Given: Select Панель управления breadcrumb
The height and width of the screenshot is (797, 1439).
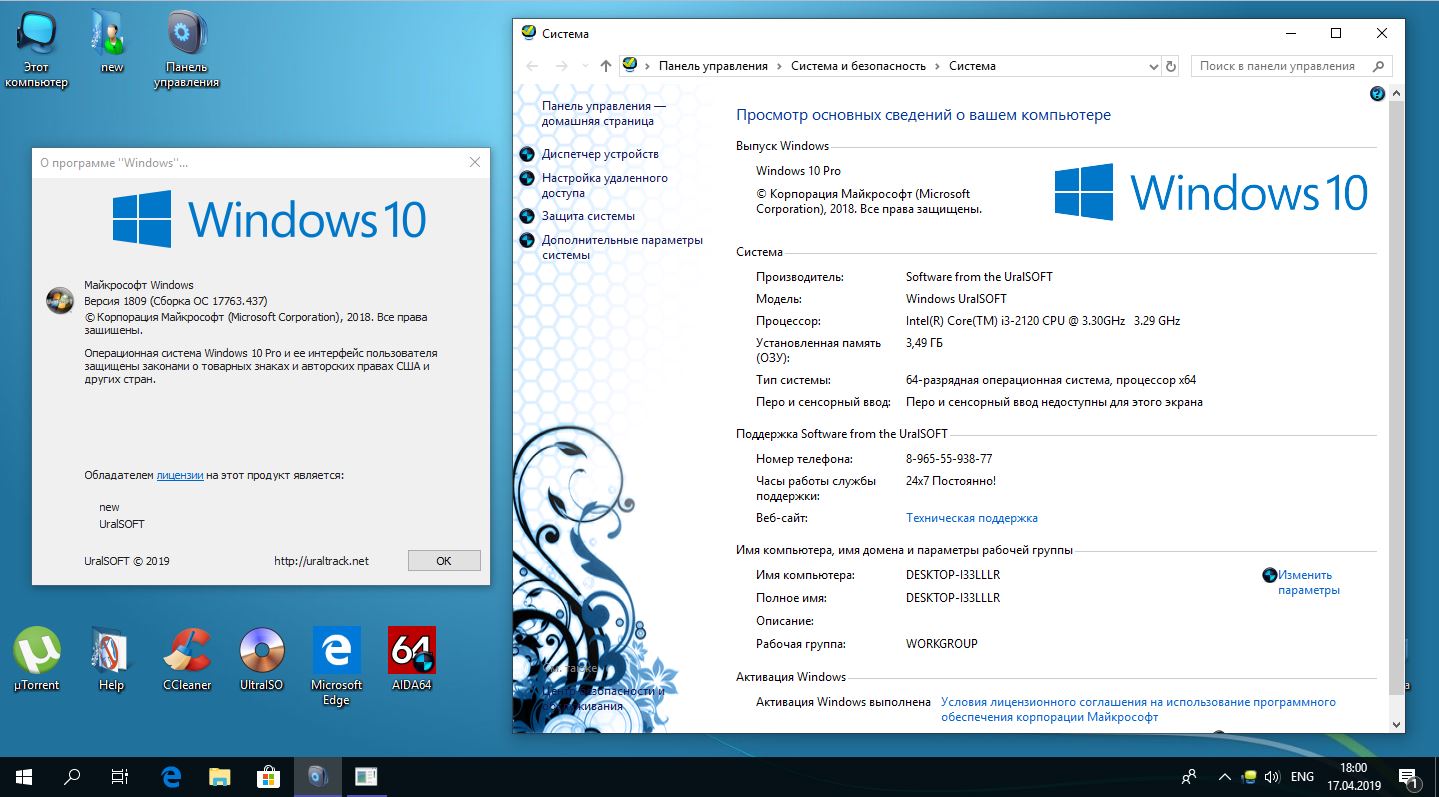Looking at the screenshot, I should point(713,66).
